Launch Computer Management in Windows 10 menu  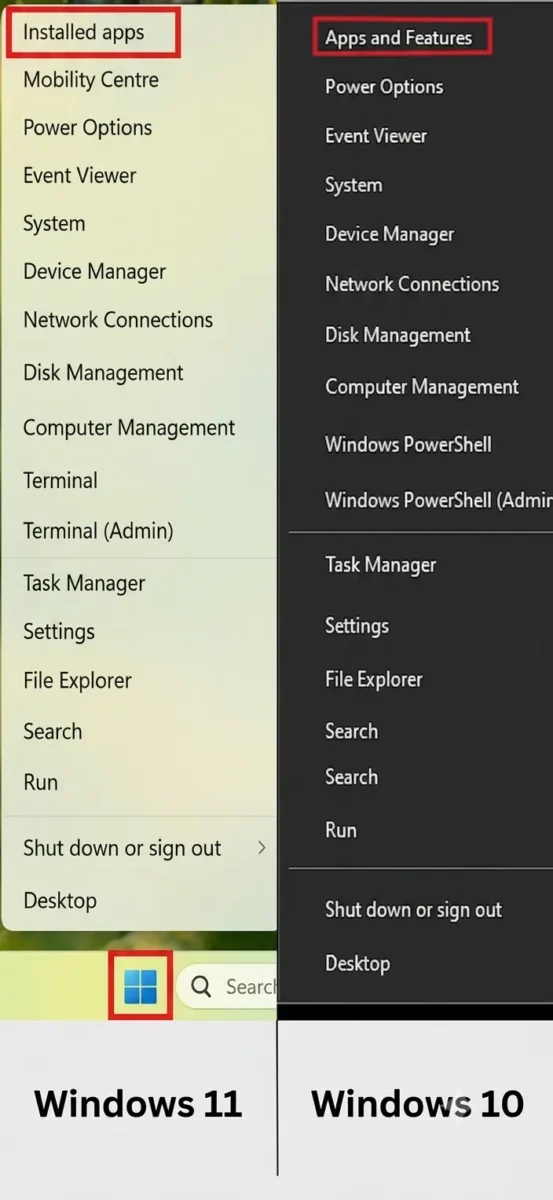click(422, 387)
